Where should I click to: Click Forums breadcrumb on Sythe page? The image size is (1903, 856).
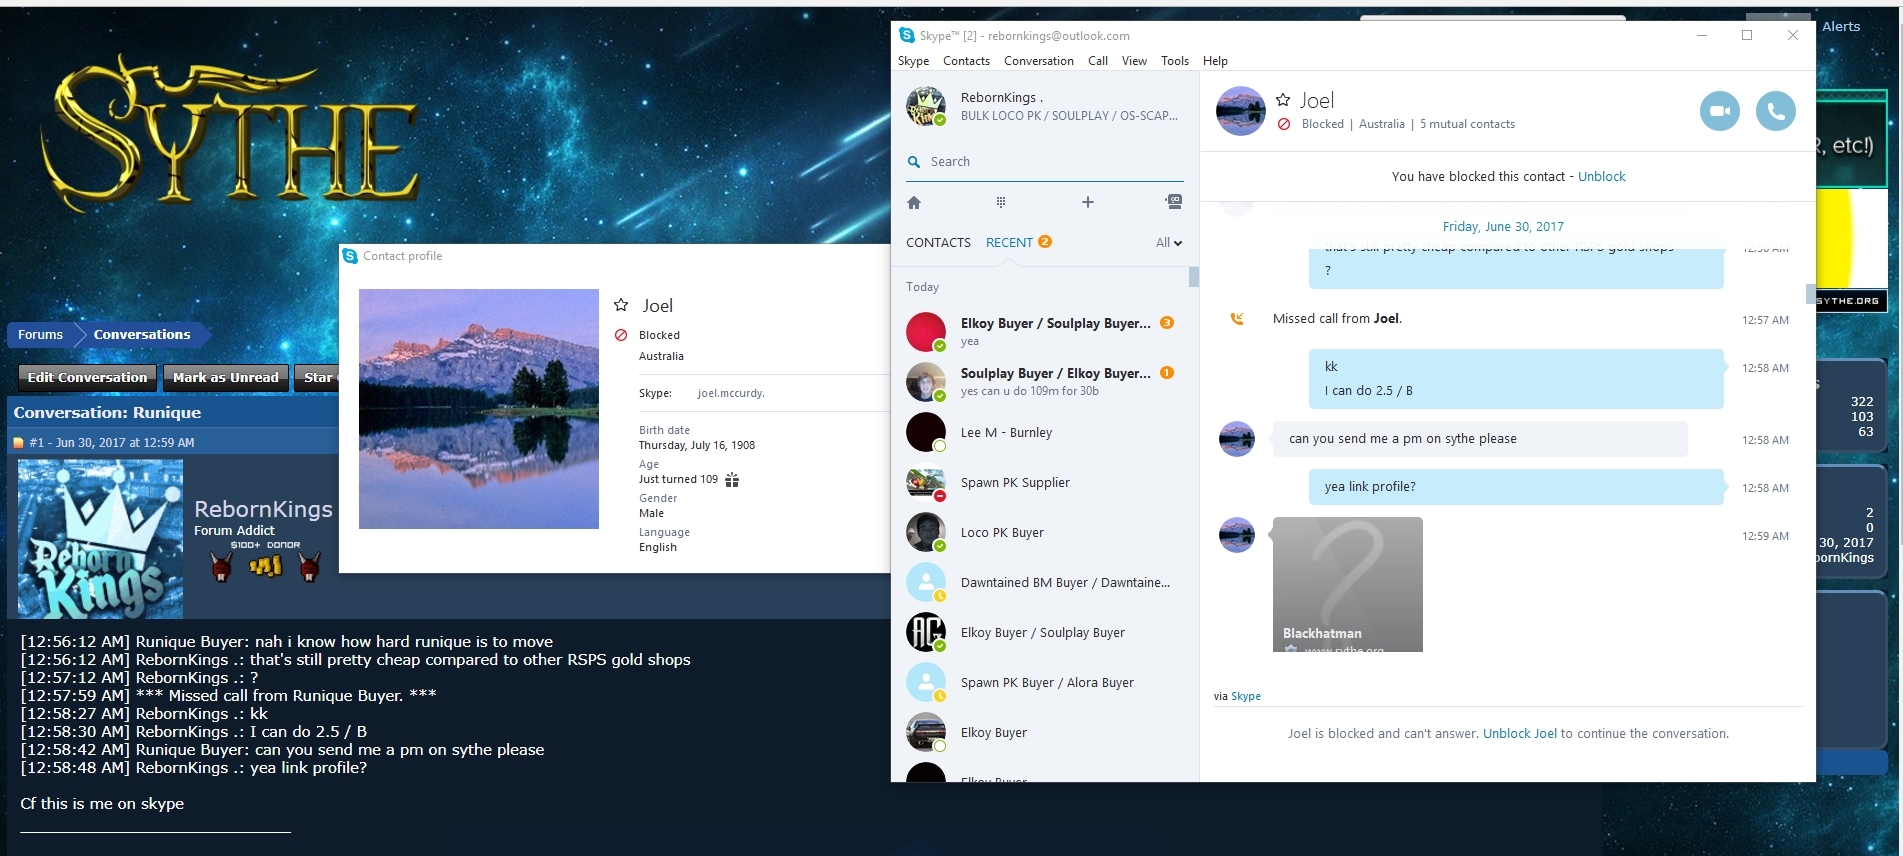(40, 335)
